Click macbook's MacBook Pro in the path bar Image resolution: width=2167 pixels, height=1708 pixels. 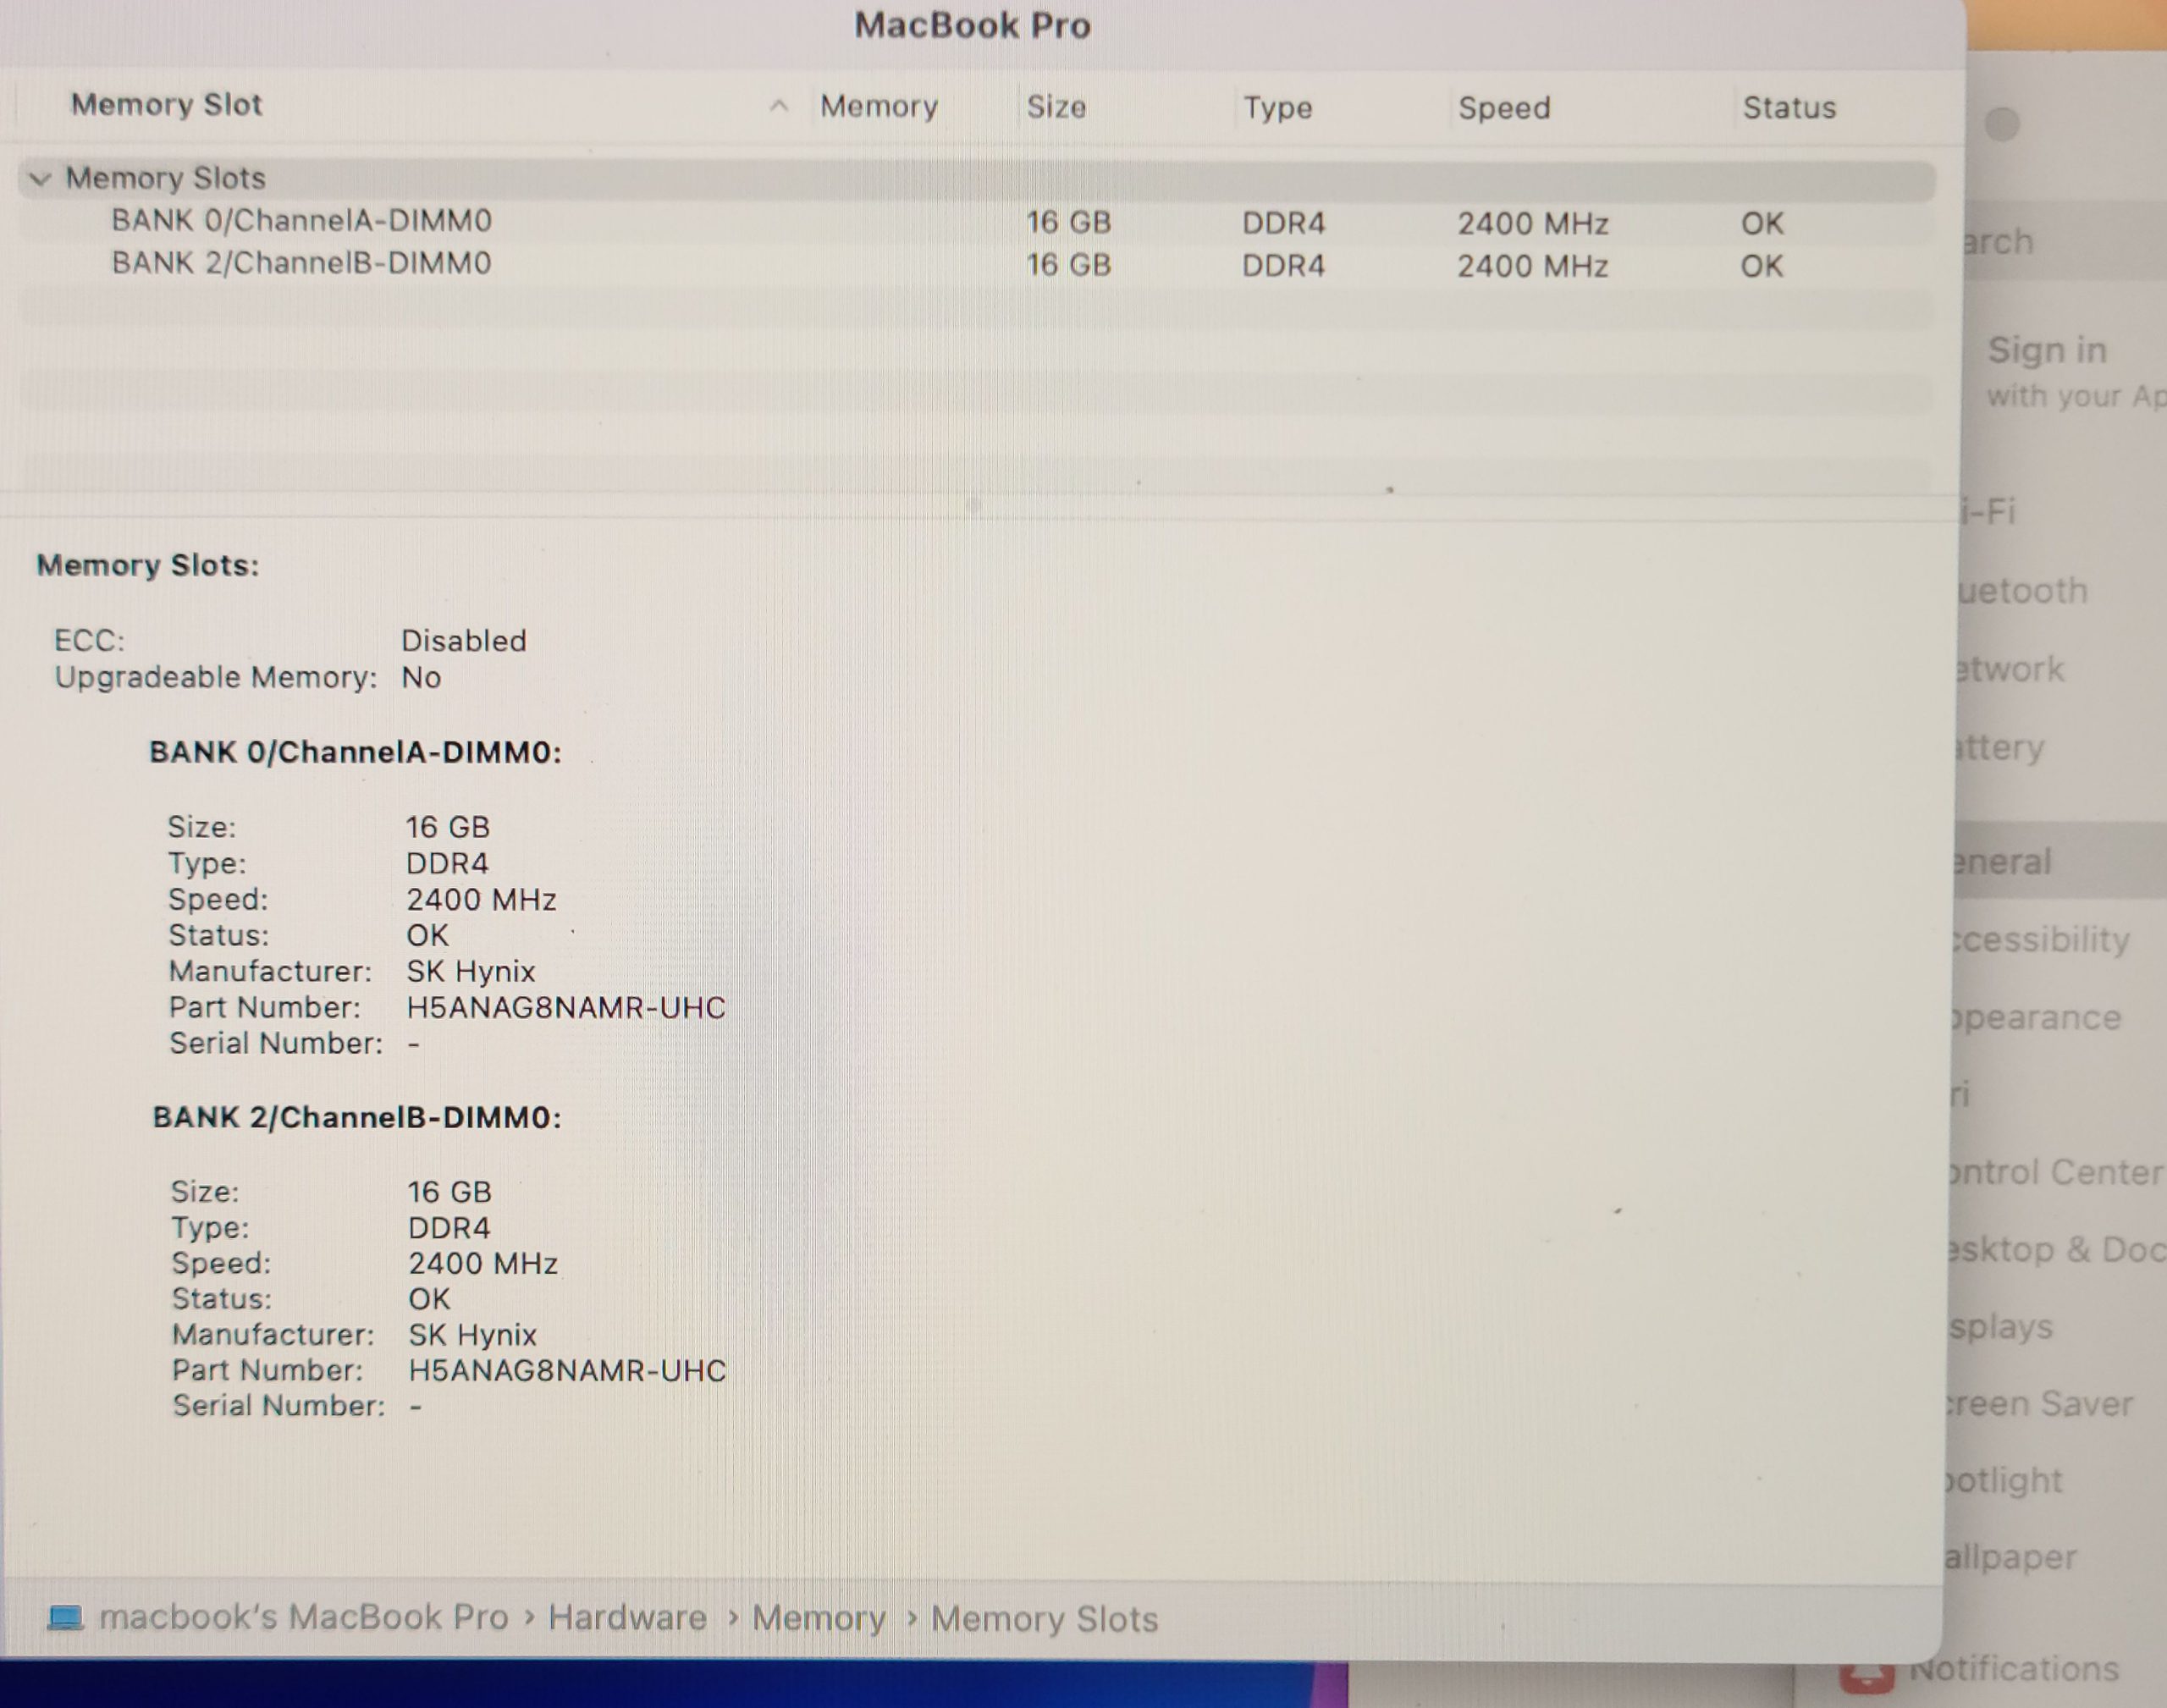point(303,1617)
